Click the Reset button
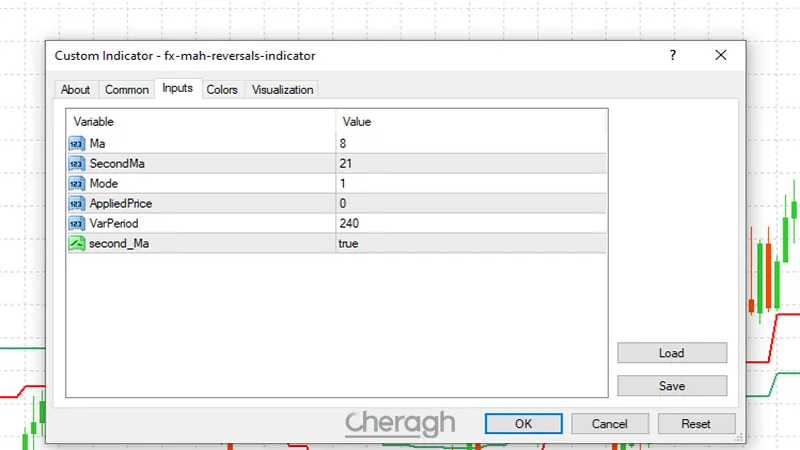 point(696,423)
